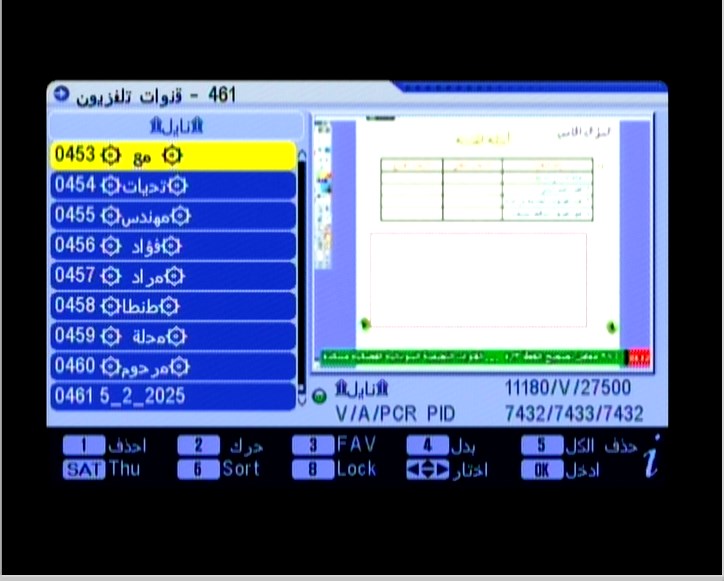The image size is (724, 581).
Task: Select channel 0456 in the list
Action: [x=172, y=246]
